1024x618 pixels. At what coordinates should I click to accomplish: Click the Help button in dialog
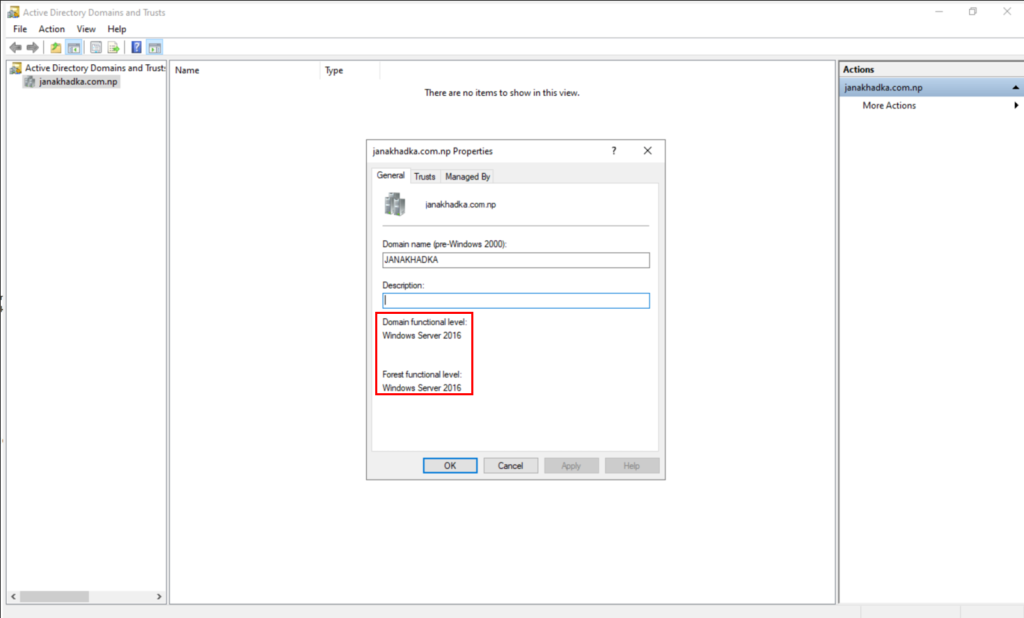click(x=632, y=466)
